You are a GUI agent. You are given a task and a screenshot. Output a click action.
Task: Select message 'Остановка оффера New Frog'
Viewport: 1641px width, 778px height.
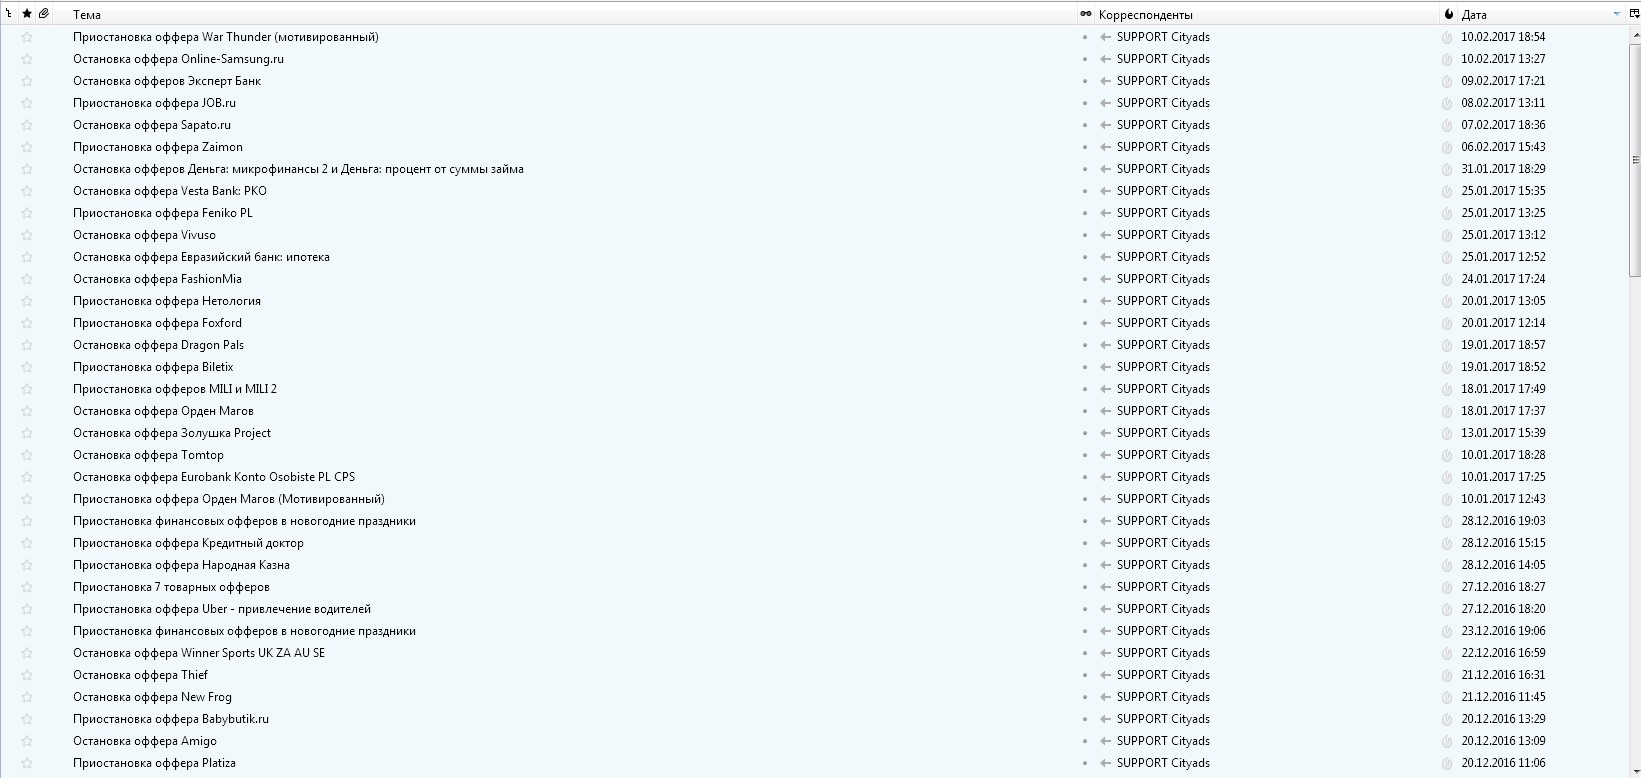click(152, 697)
